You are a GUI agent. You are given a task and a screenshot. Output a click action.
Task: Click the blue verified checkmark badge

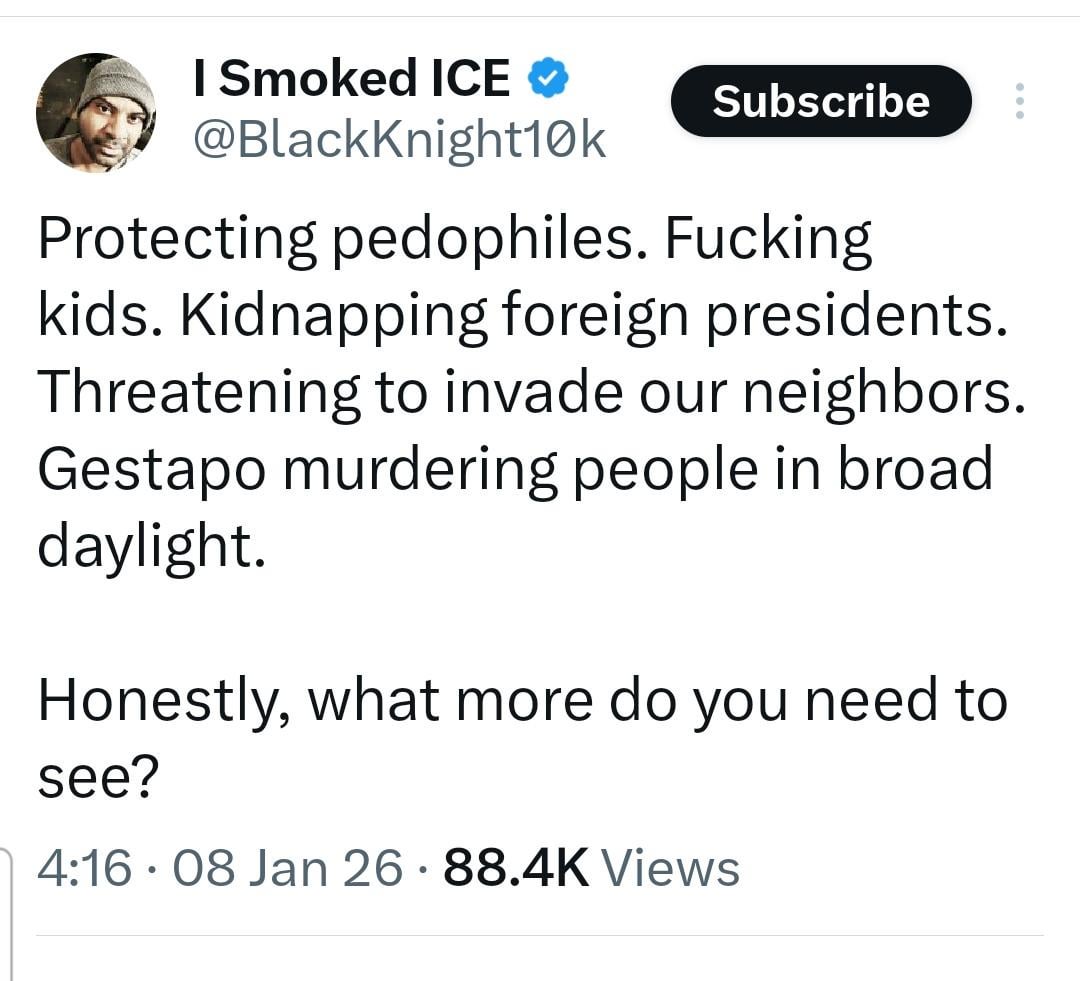point(548,78)
